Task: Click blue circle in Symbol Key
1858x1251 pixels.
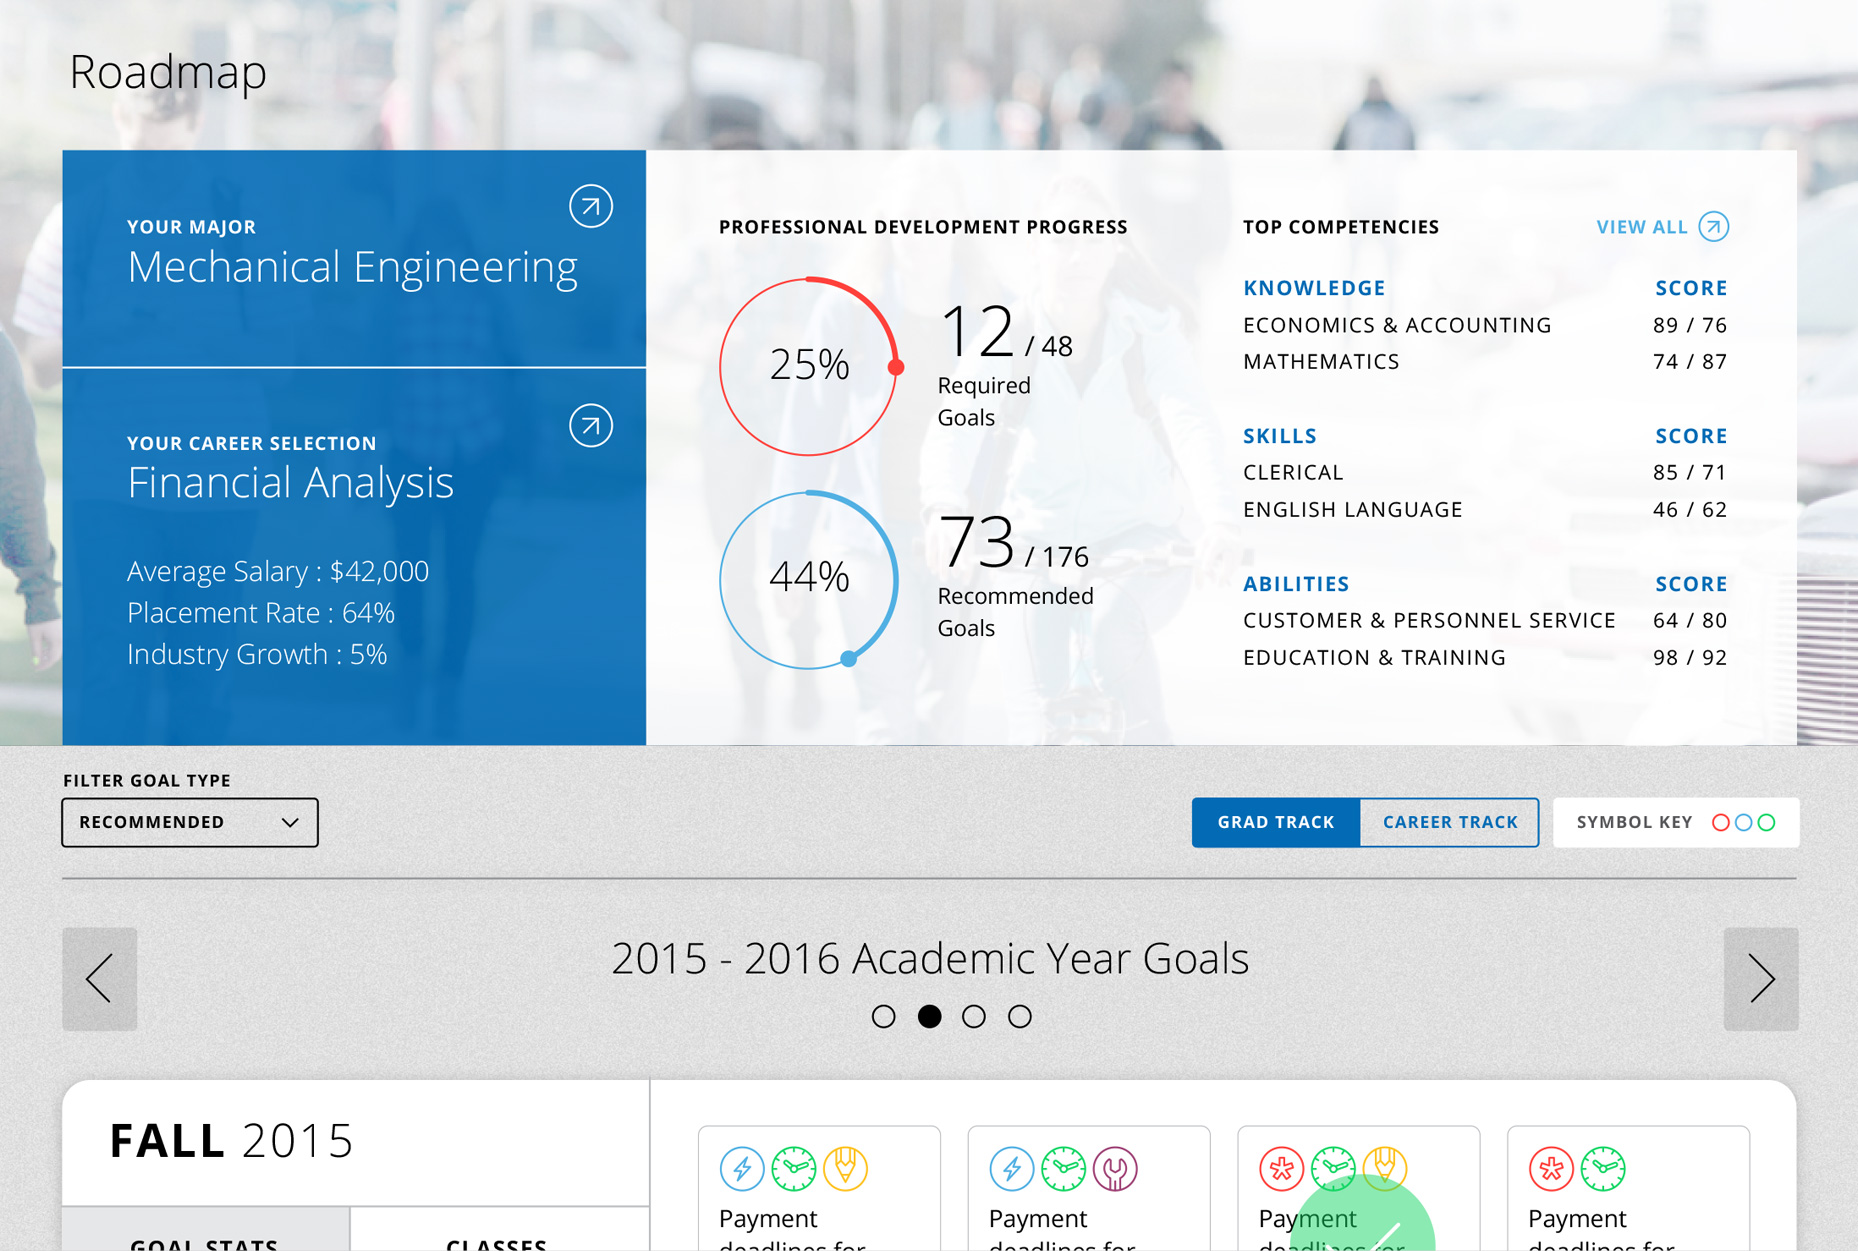Action: pos(1744,822)
